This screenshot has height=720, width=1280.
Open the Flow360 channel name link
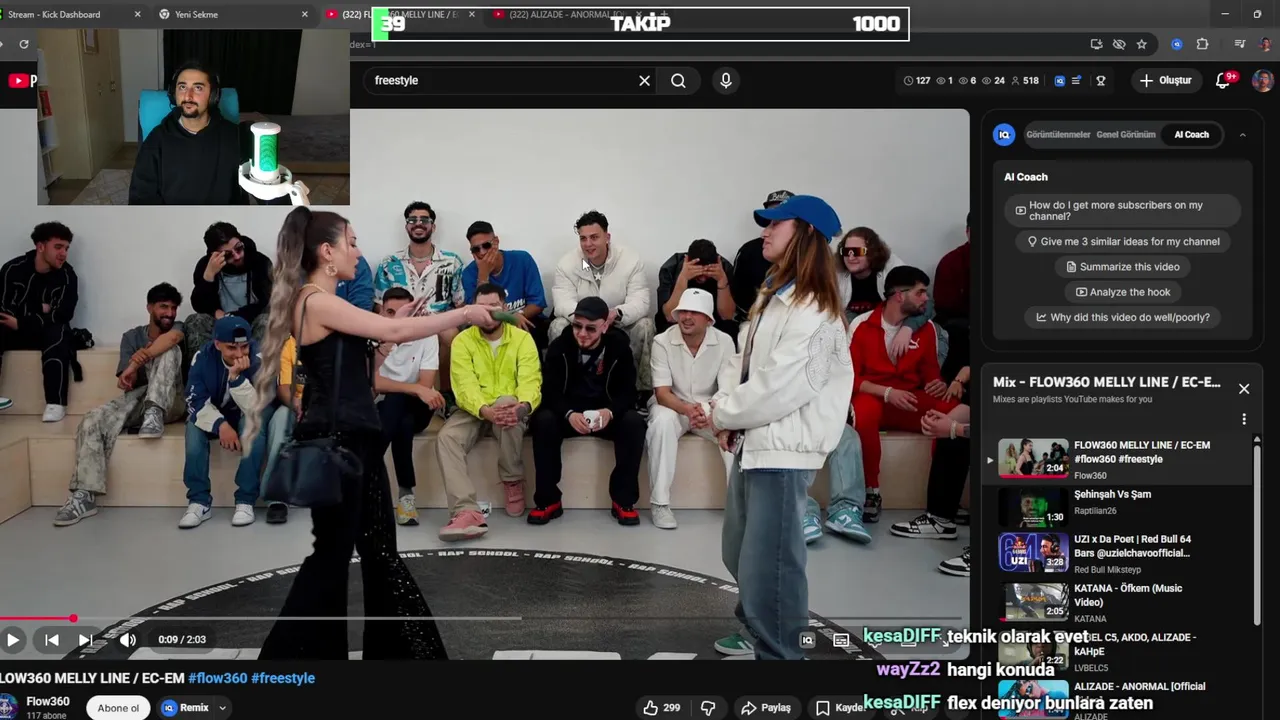click(x=48, y=702)
